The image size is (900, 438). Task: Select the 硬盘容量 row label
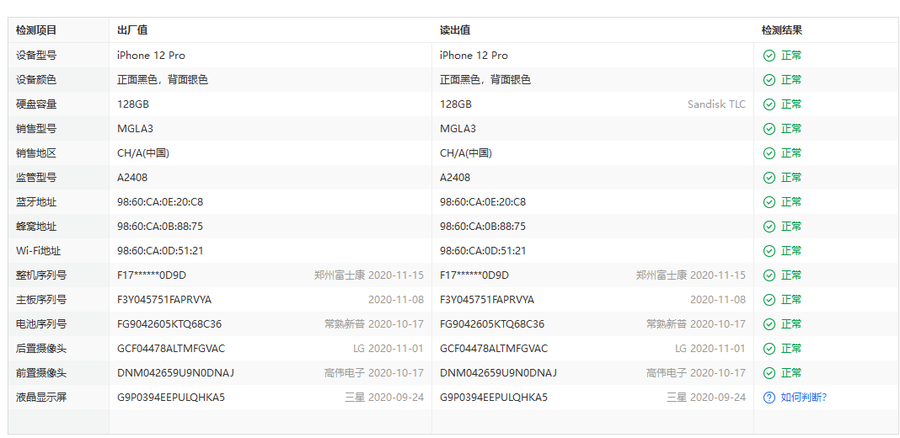36,104
